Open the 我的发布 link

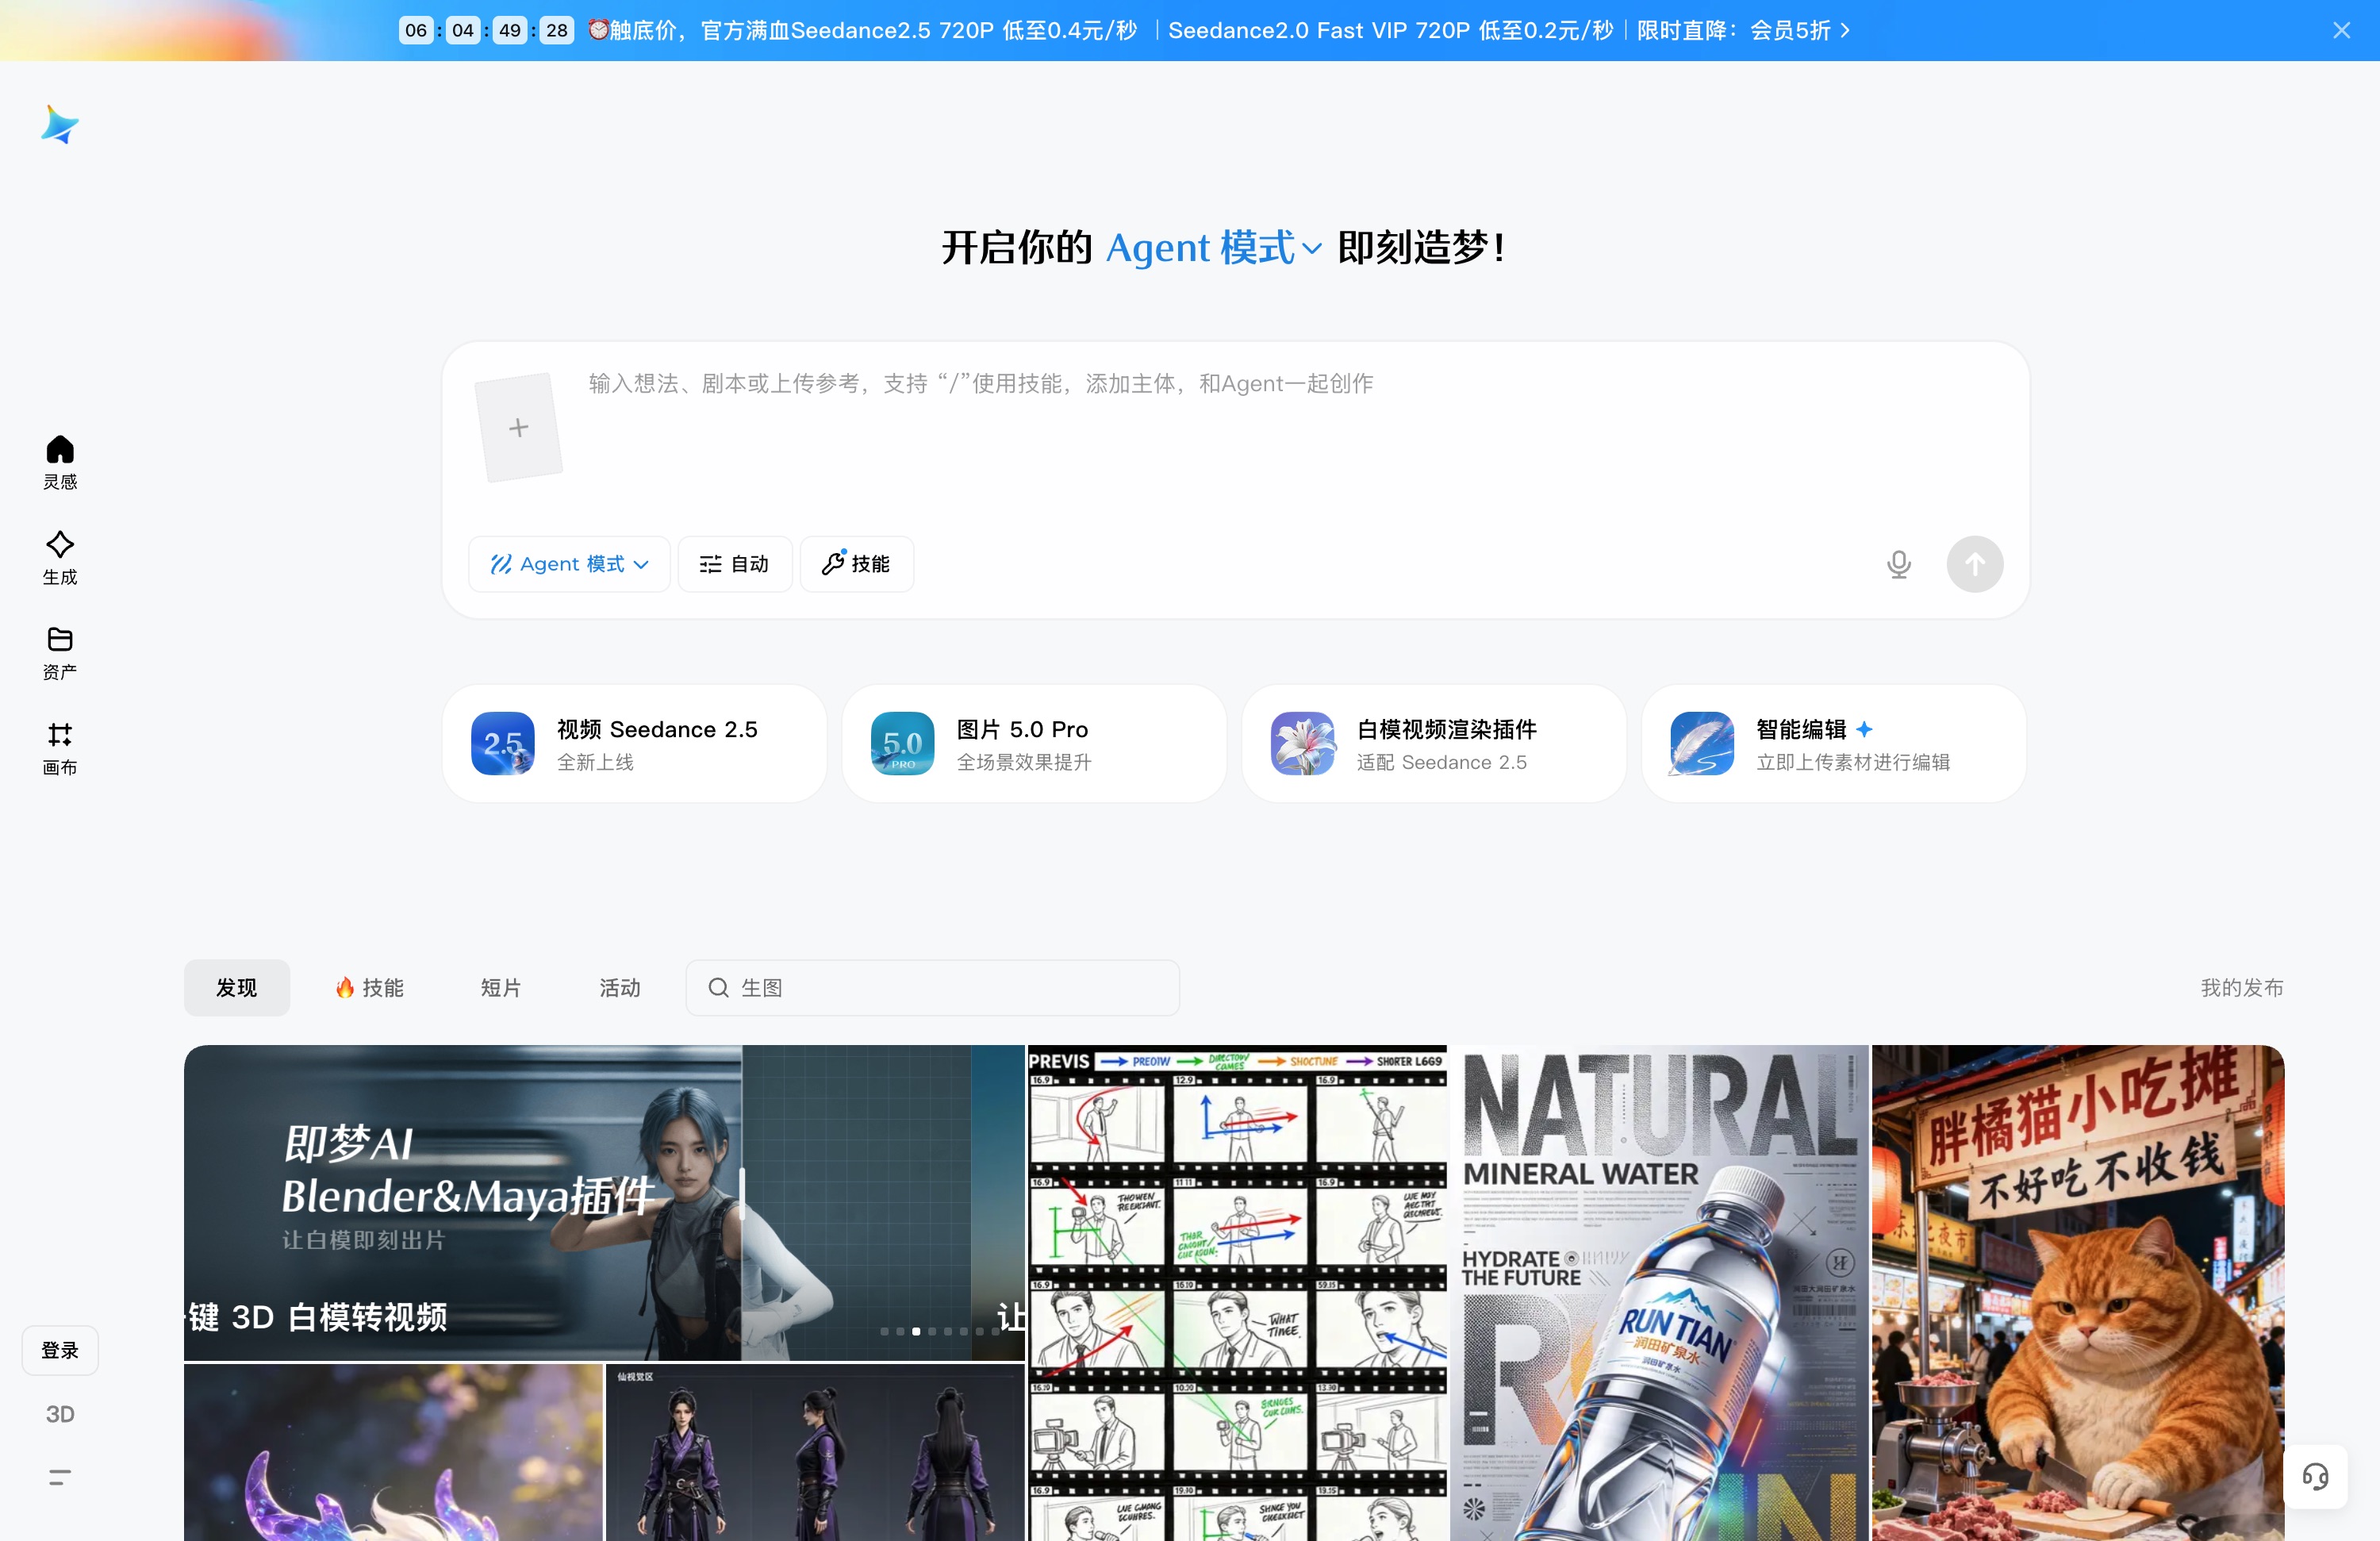(2242, 988)
